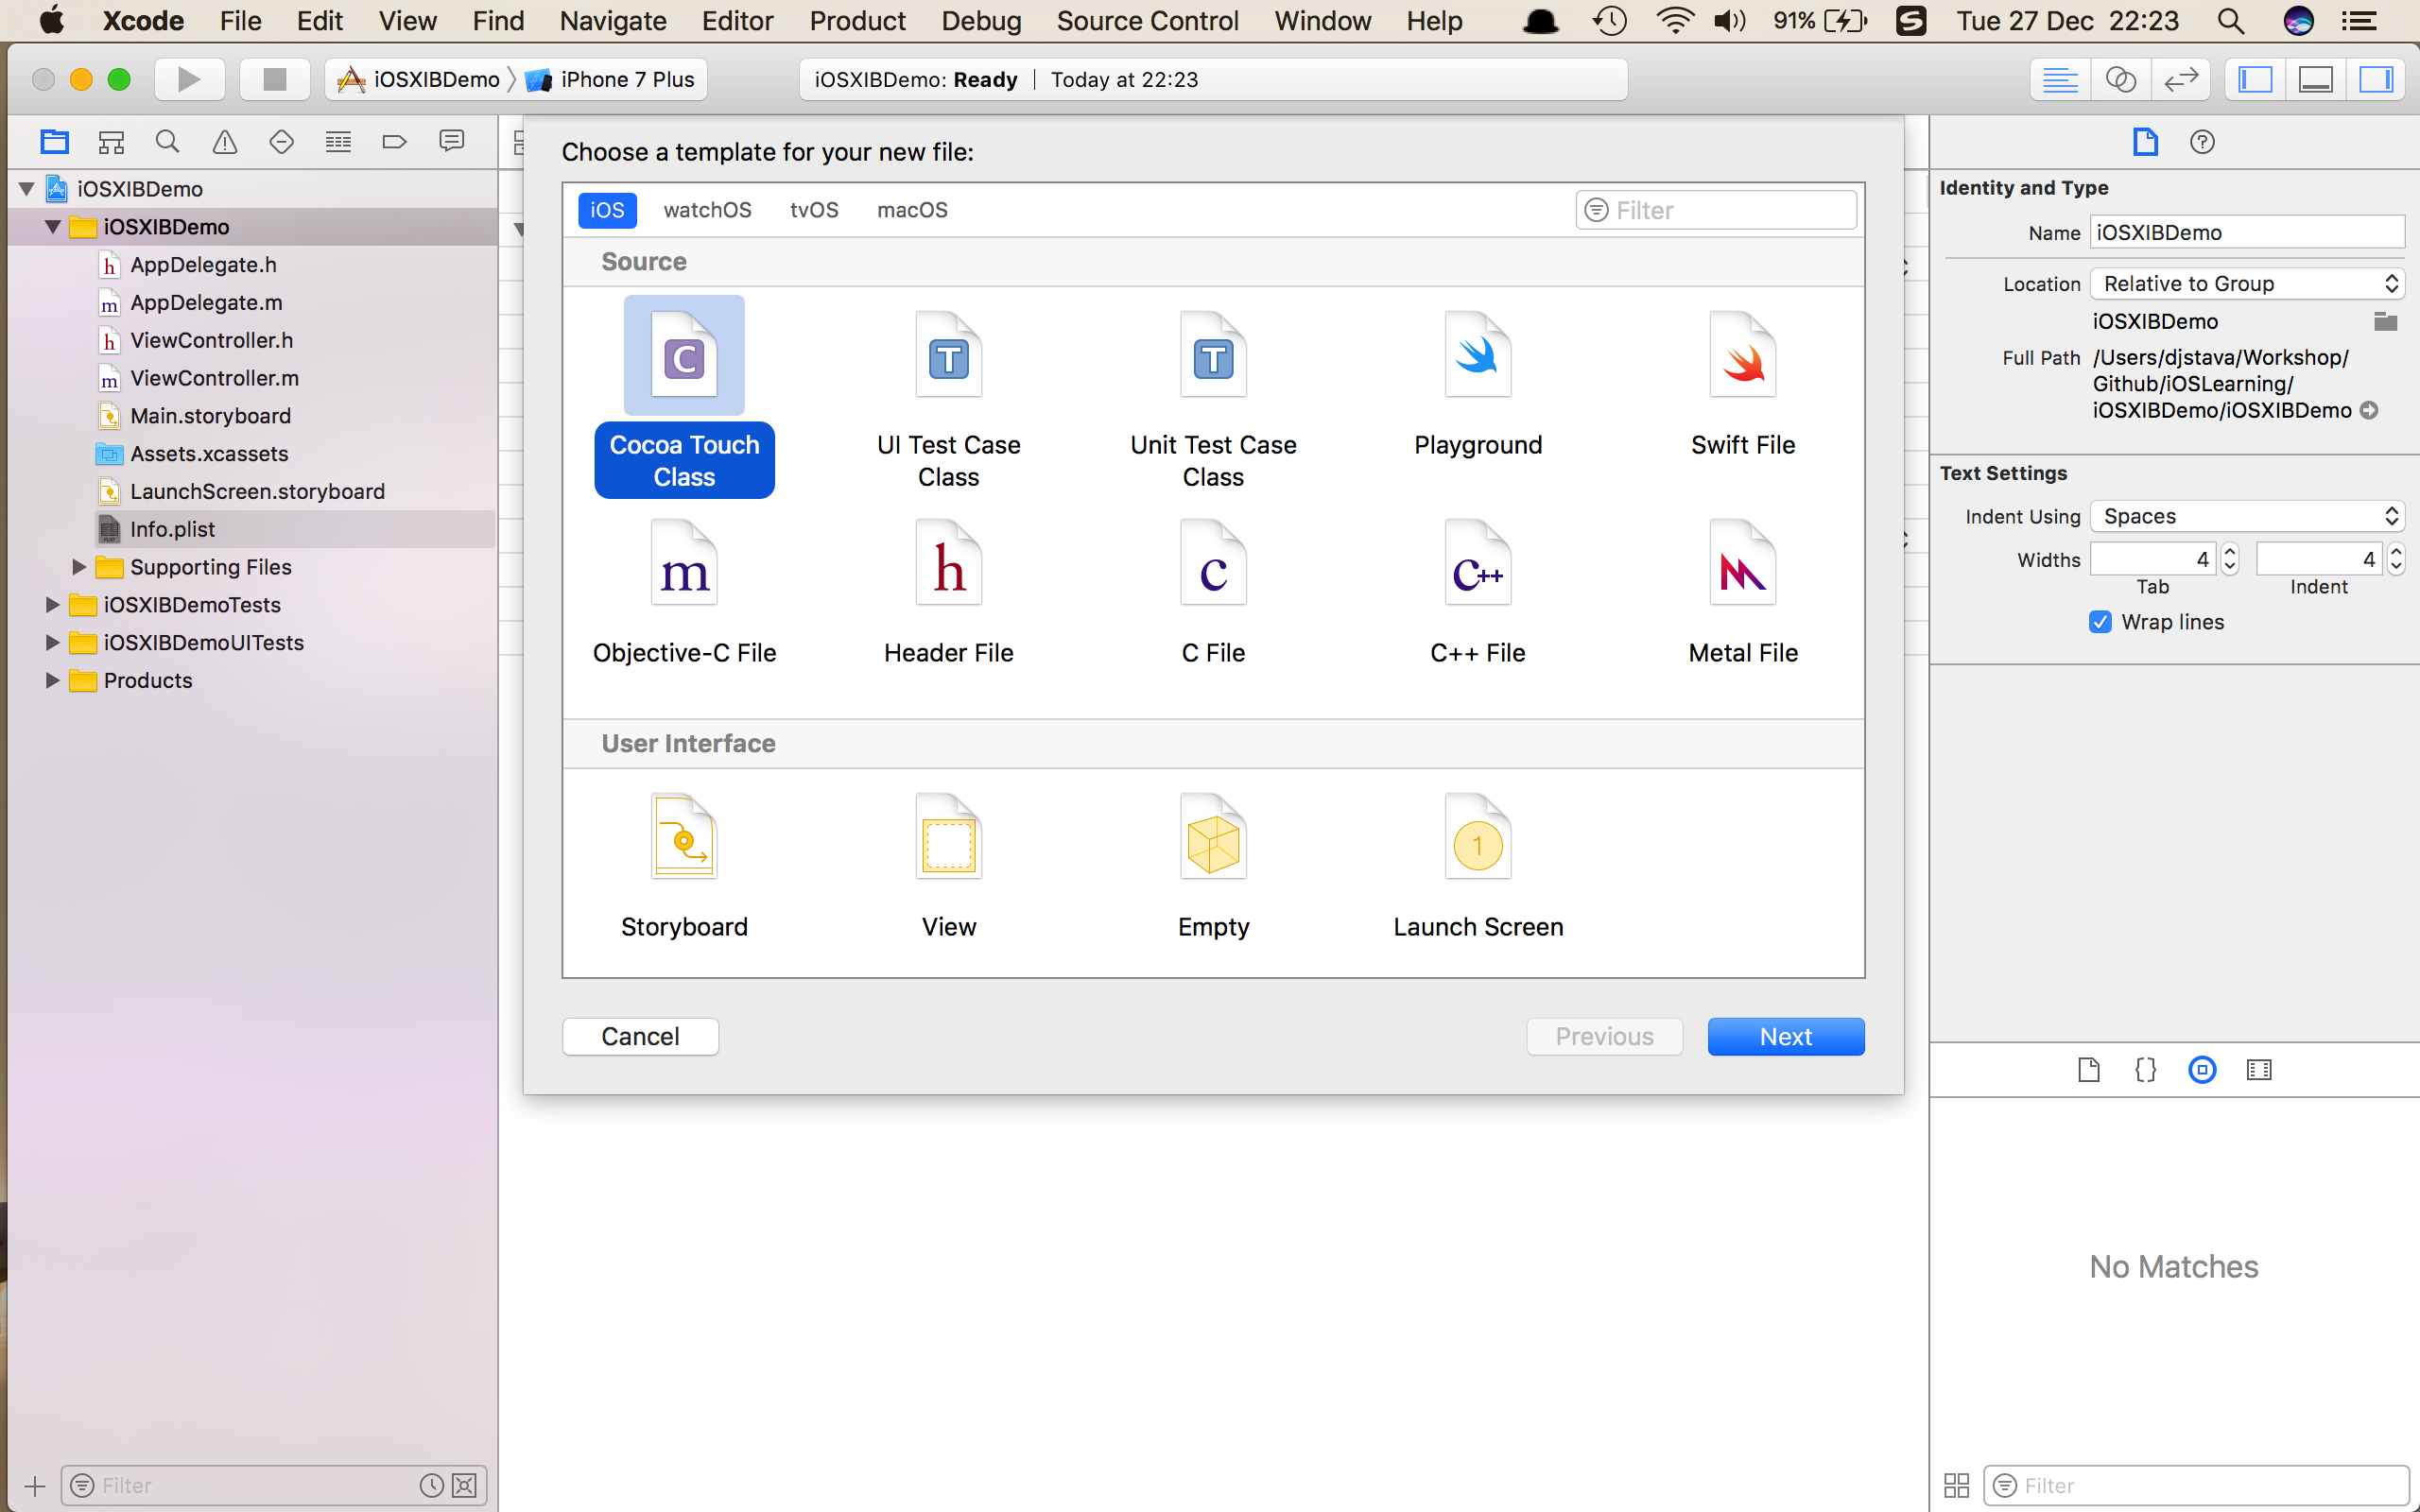Screen dimensions: 2420x1512
Task: Hide the right utilities panel toggle
Action: pos(2375,80)
